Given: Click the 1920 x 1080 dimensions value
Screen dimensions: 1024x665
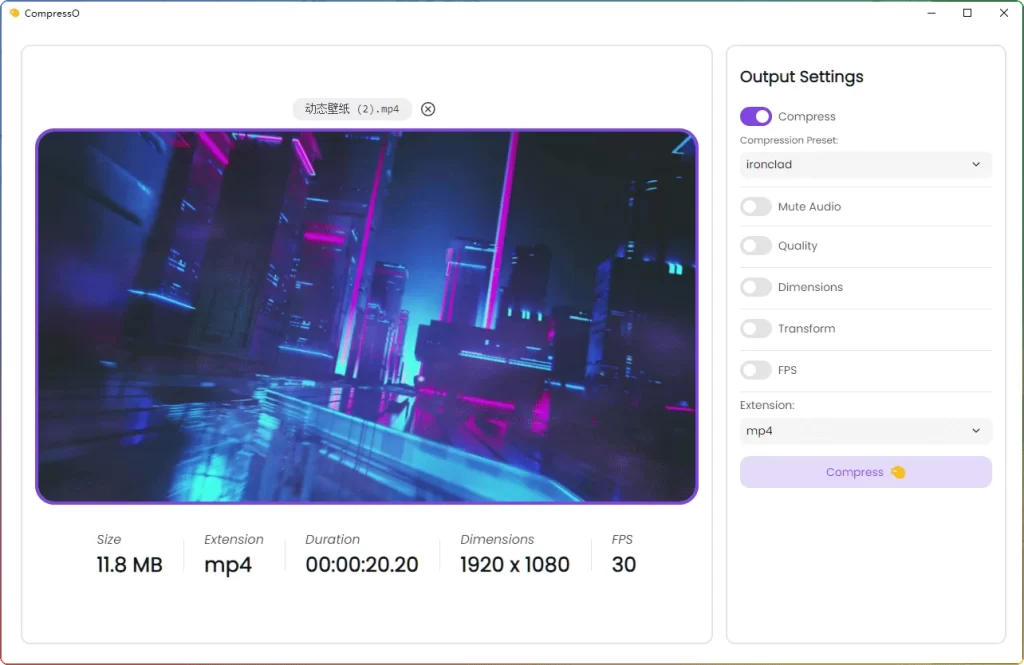Looking at the screenshot, I should [514, 565].
